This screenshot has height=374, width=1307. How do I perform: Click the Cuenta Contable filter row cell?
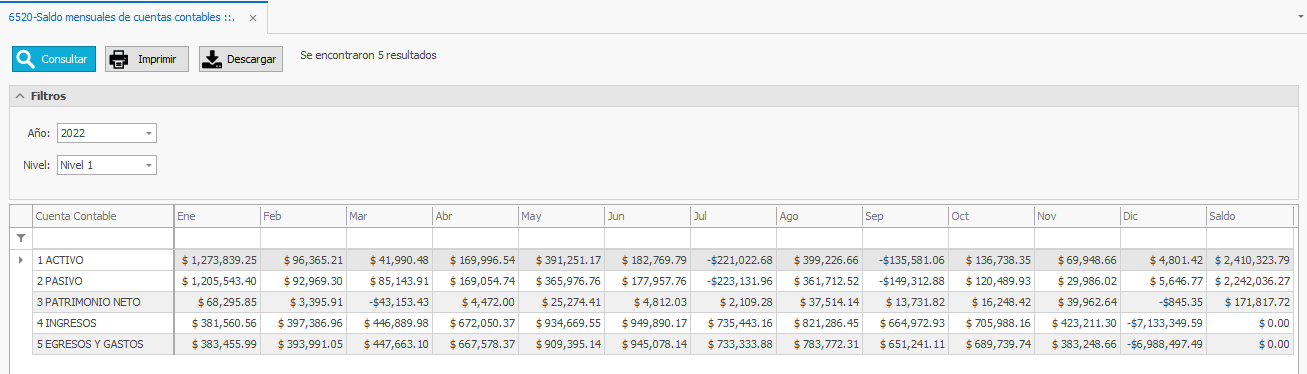(103, 238)
